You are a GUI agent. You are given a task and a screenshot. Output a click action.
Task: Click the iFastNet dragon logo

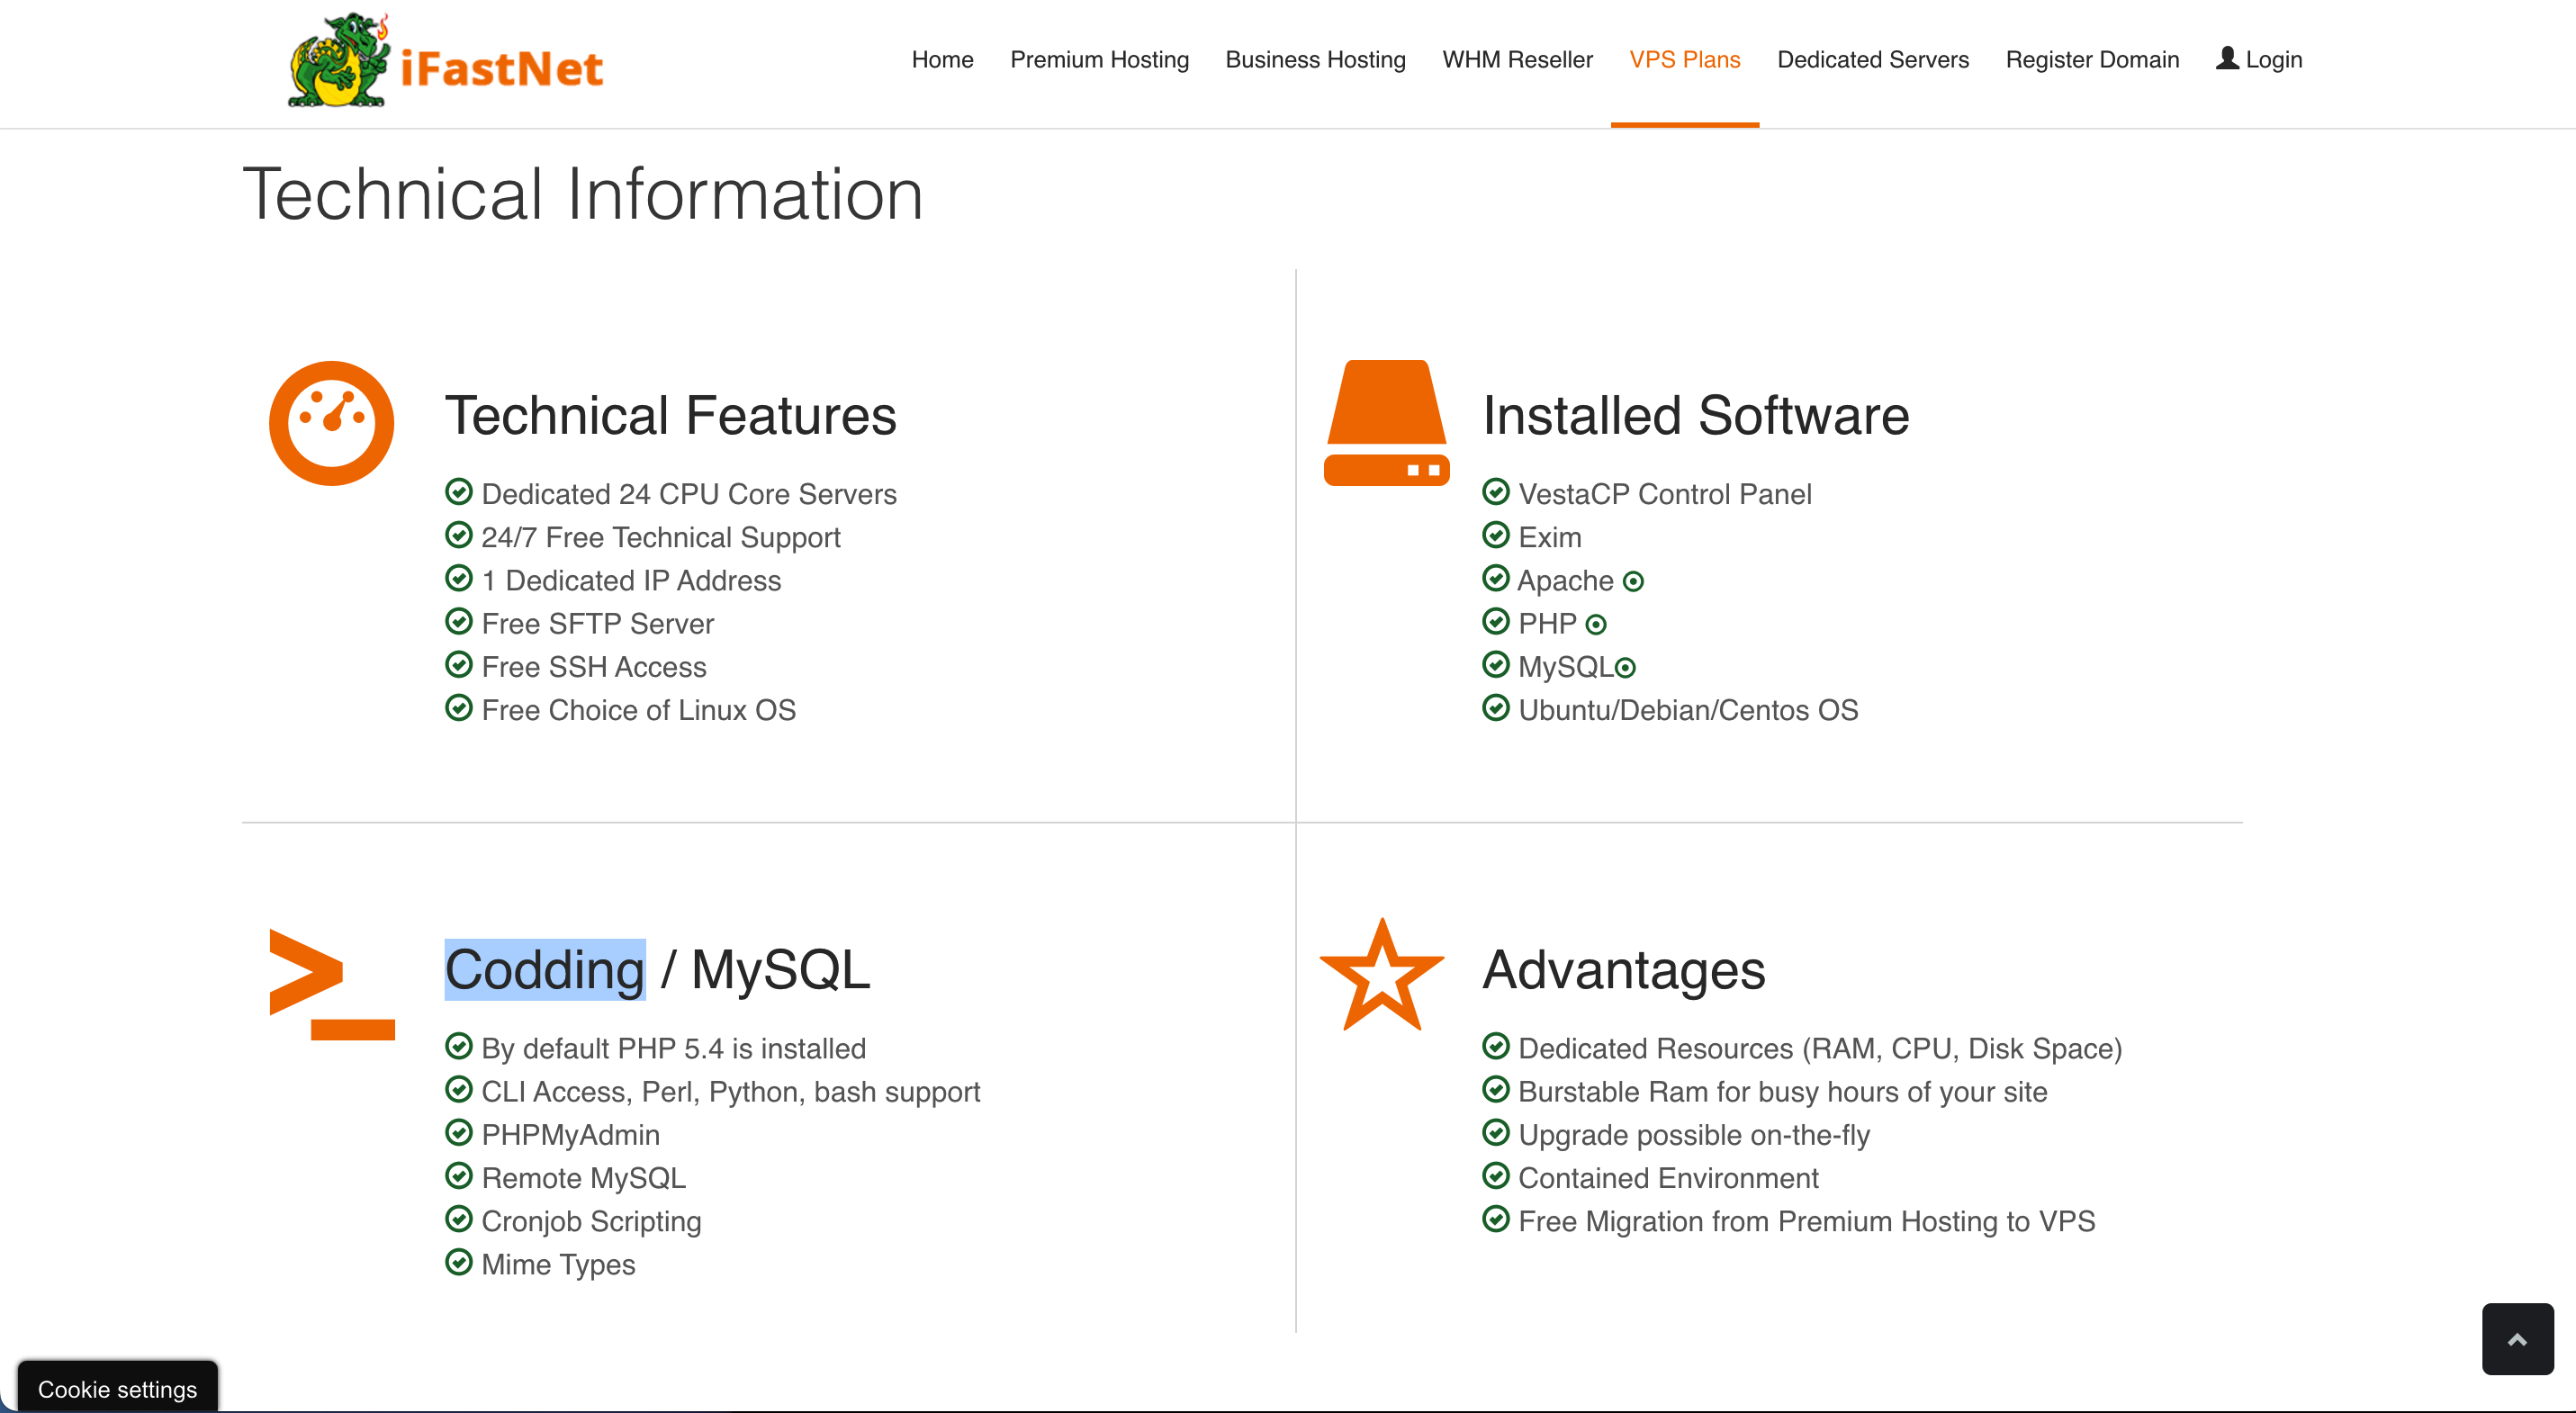pos(338,60)
